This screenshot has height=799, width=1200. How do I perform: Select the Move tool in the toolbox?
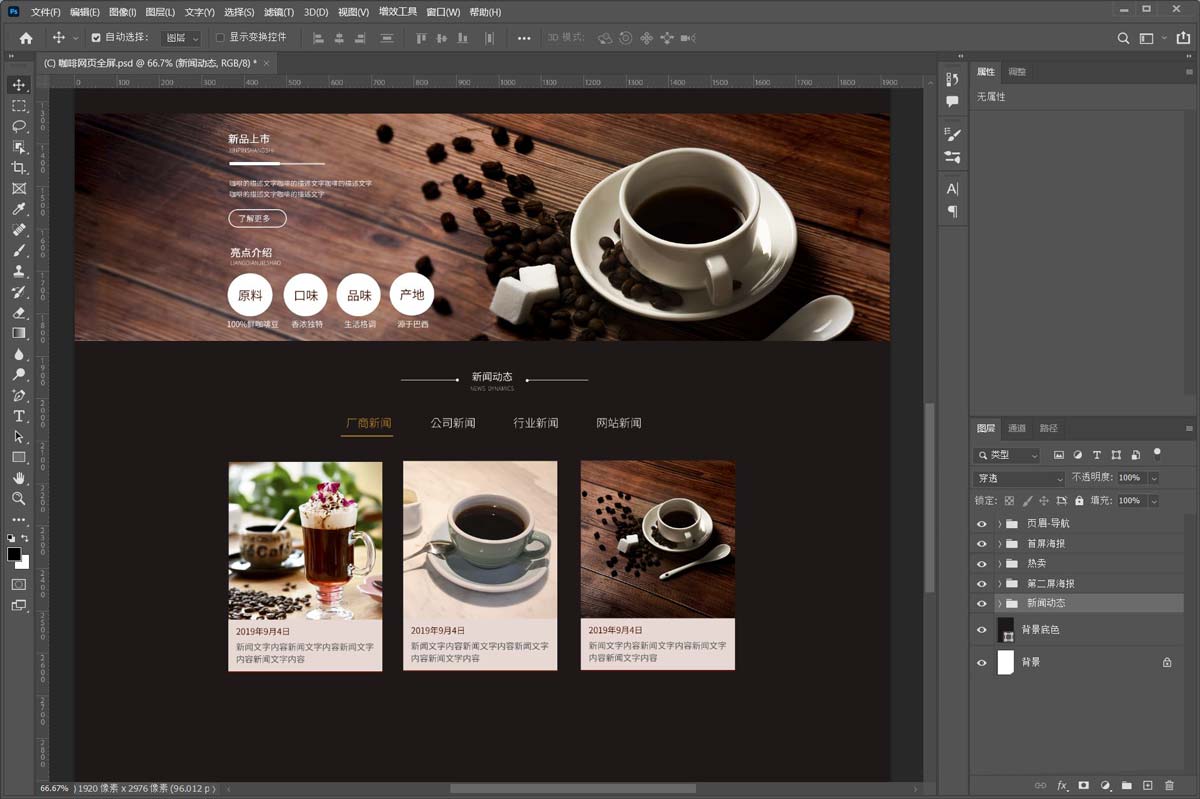[18, 85]
